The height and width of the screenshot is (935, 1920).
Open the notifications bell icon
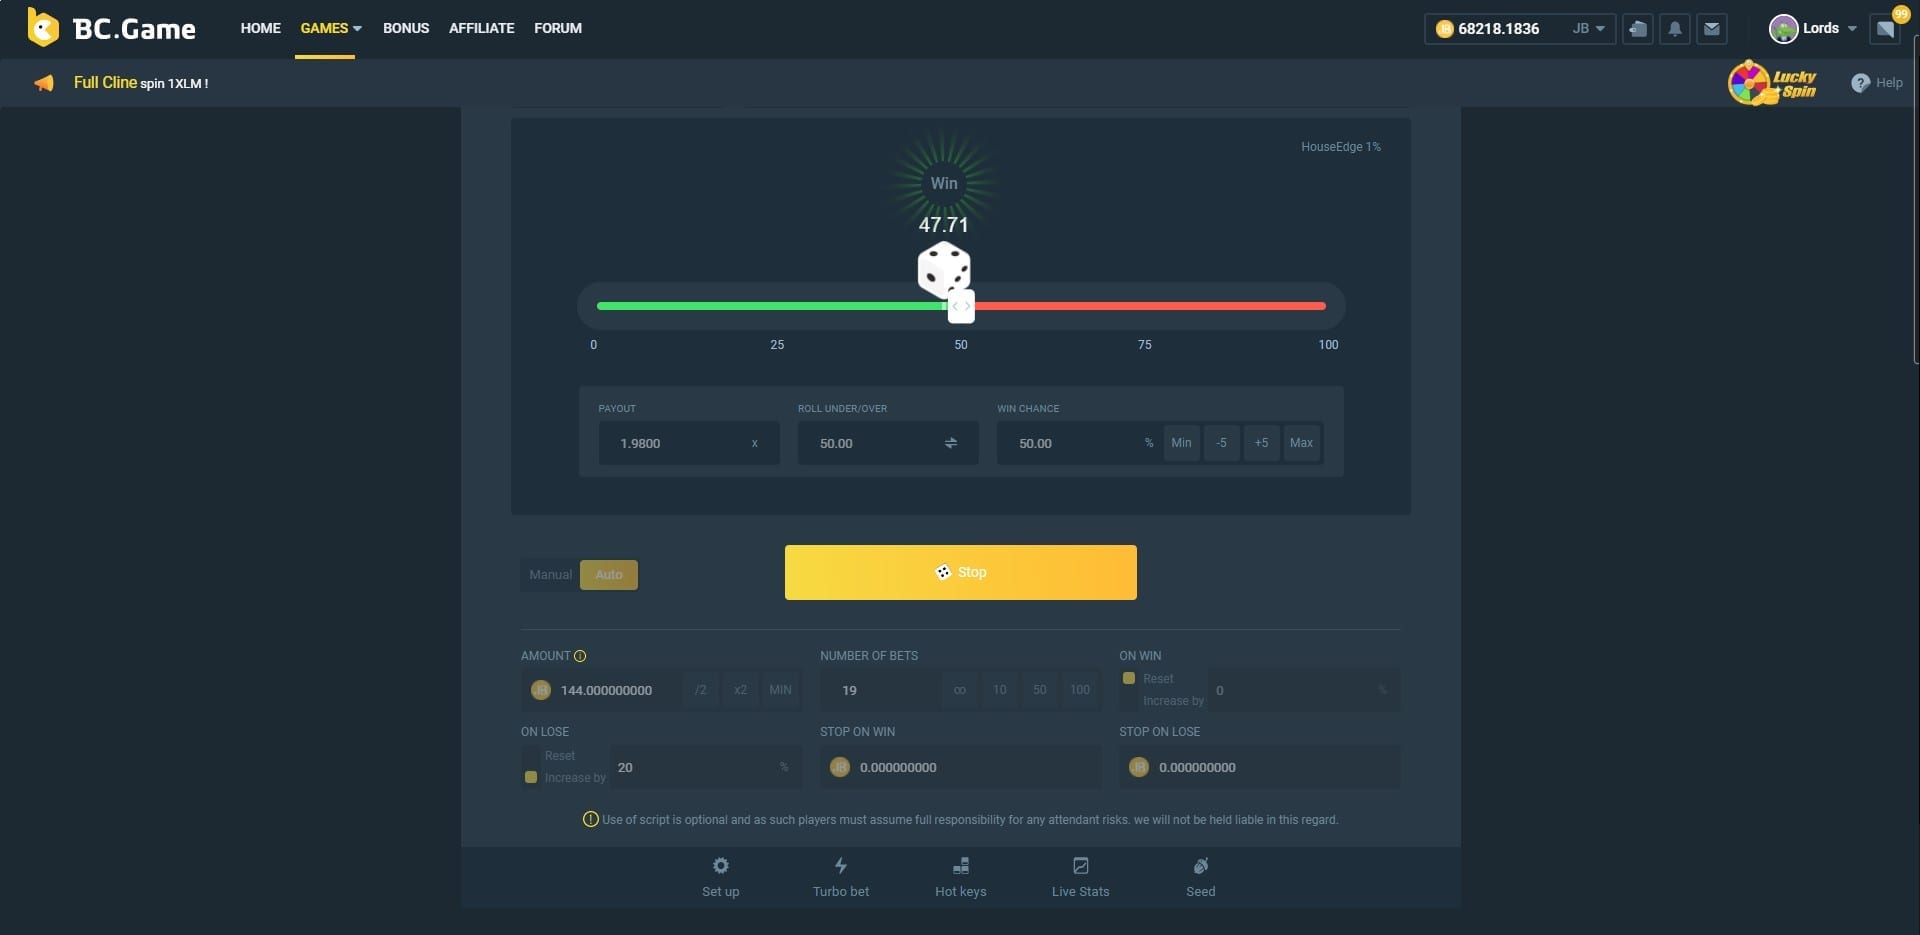click(x=1675, y=29)
